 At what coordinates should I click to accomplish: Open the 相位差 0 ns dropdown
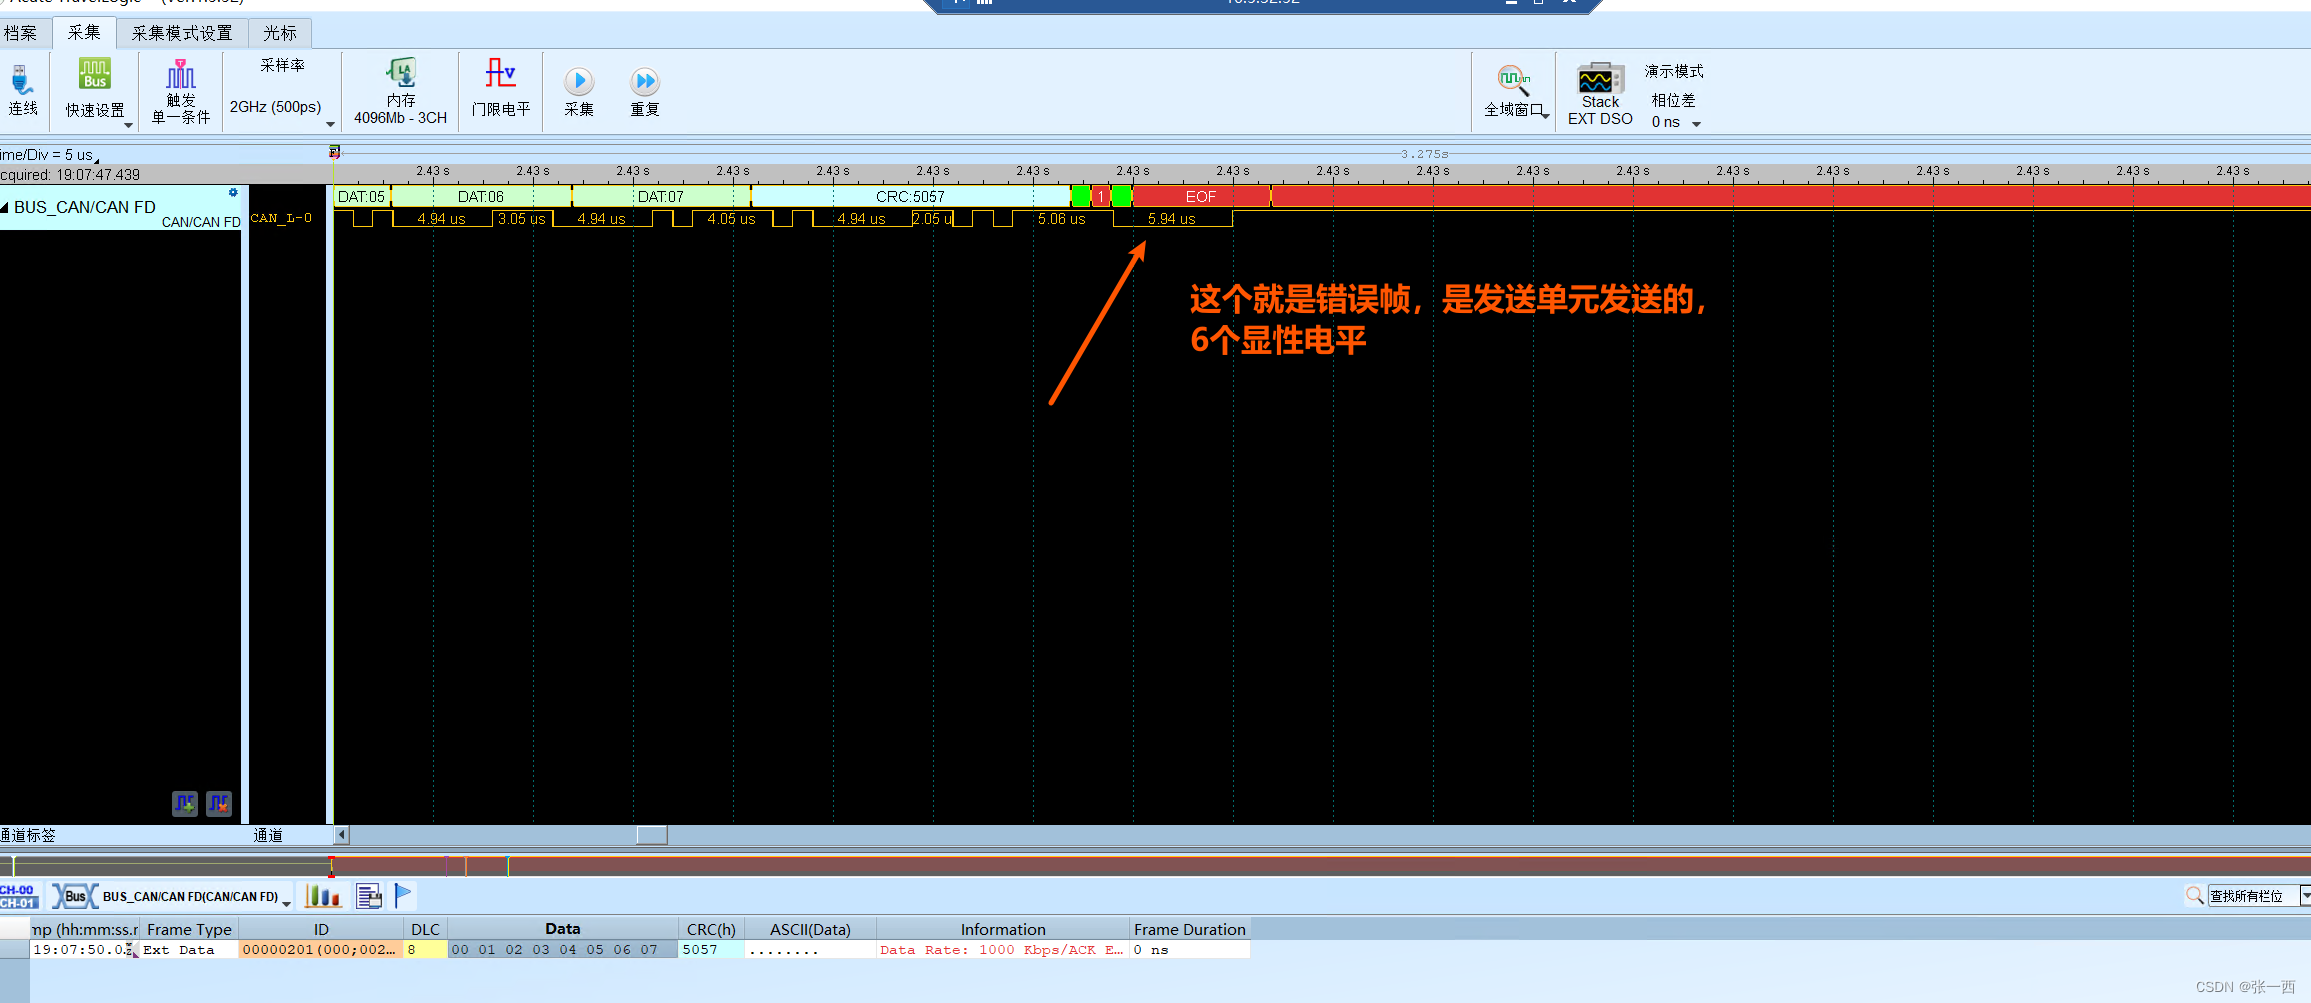(1696, 124)
